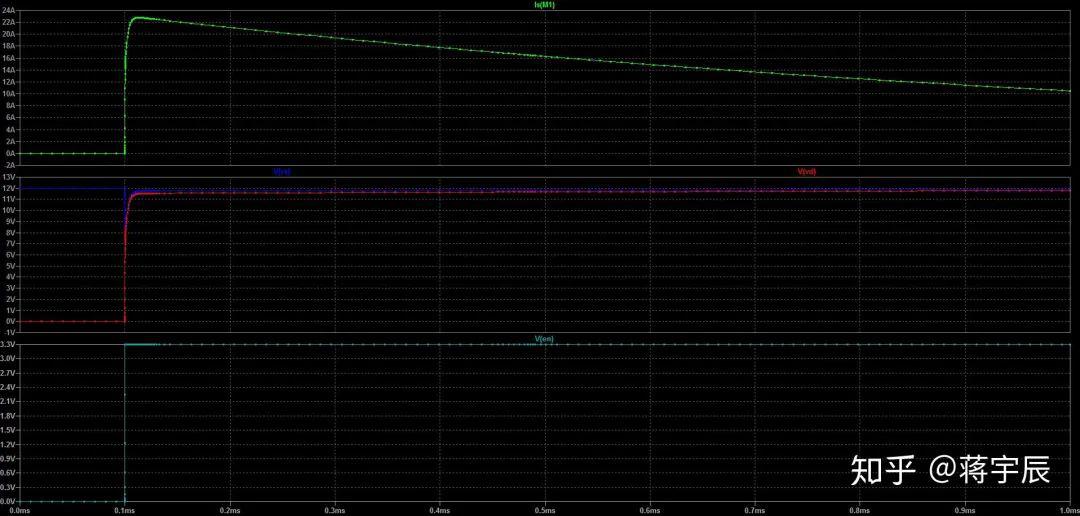Click the -1V voltage axis label

click(10, 332)
